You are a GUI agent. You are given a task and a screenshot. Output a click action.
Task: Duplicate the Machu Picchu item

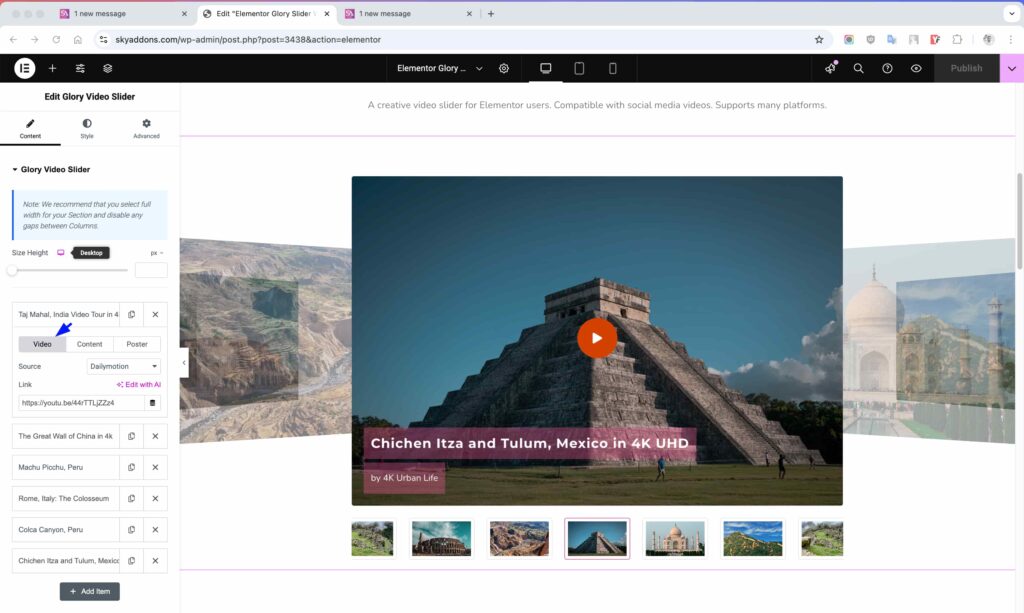(x=131, y=467)
